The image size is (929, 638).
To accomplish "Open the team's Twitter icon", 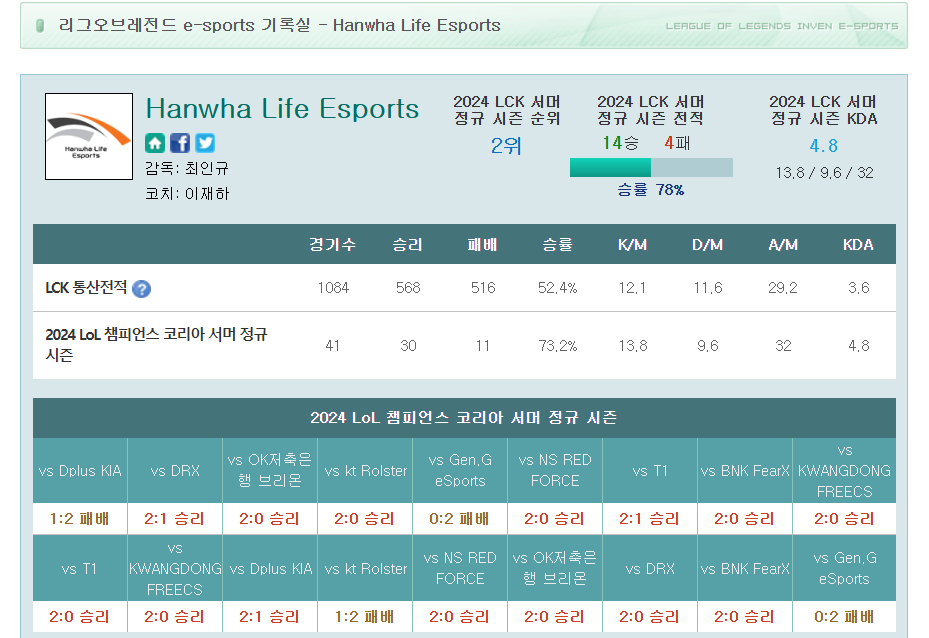I will click(x=205, y=143).
